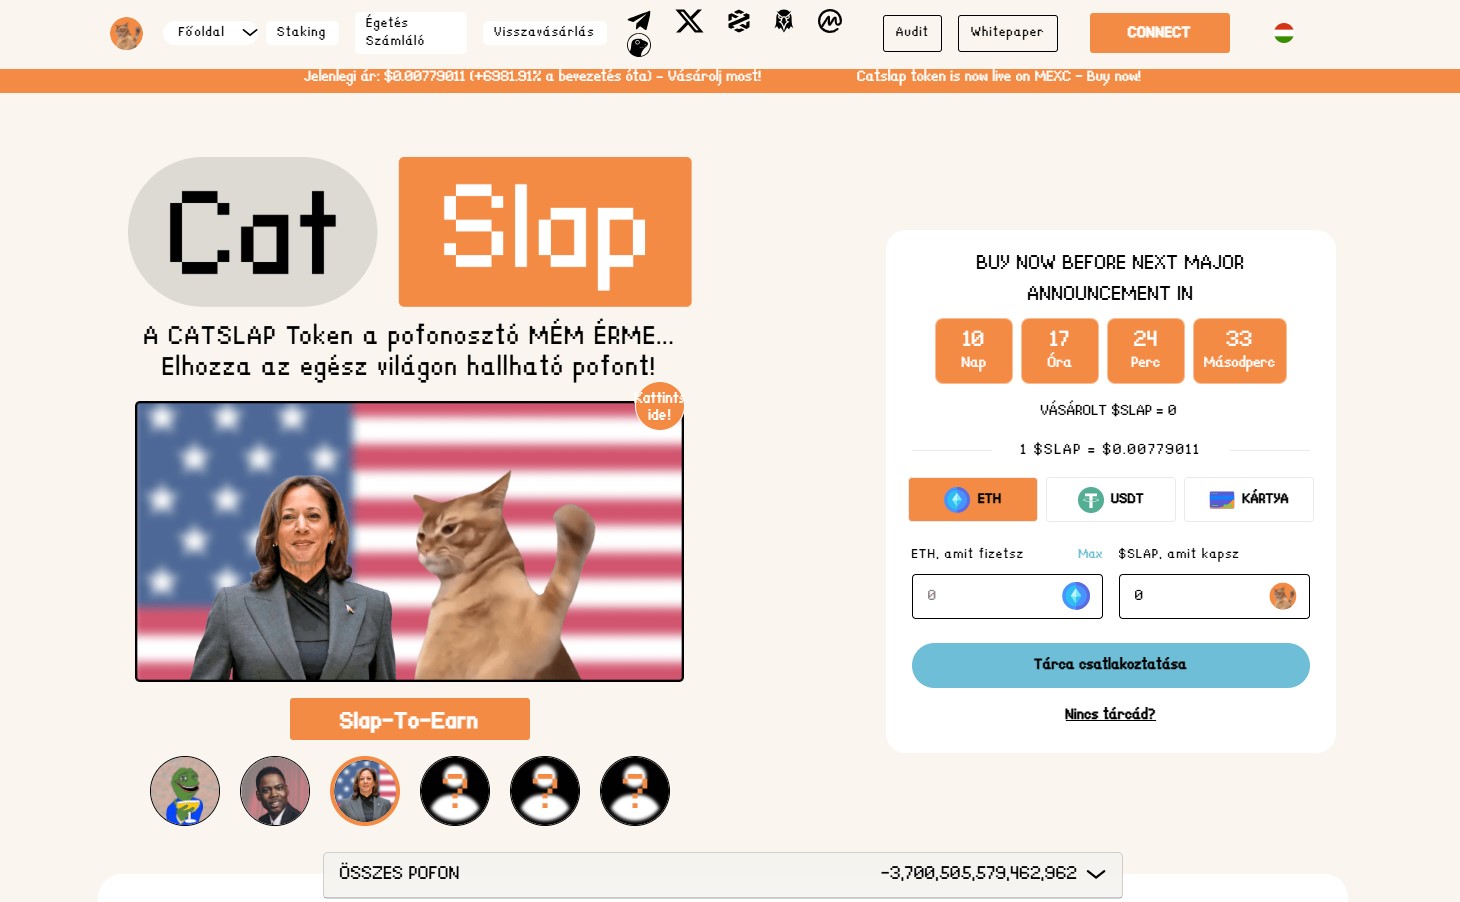Viewport: 1460px width, 902px height.
Task: Select USDT payment option
Action: click(1110, 499)
